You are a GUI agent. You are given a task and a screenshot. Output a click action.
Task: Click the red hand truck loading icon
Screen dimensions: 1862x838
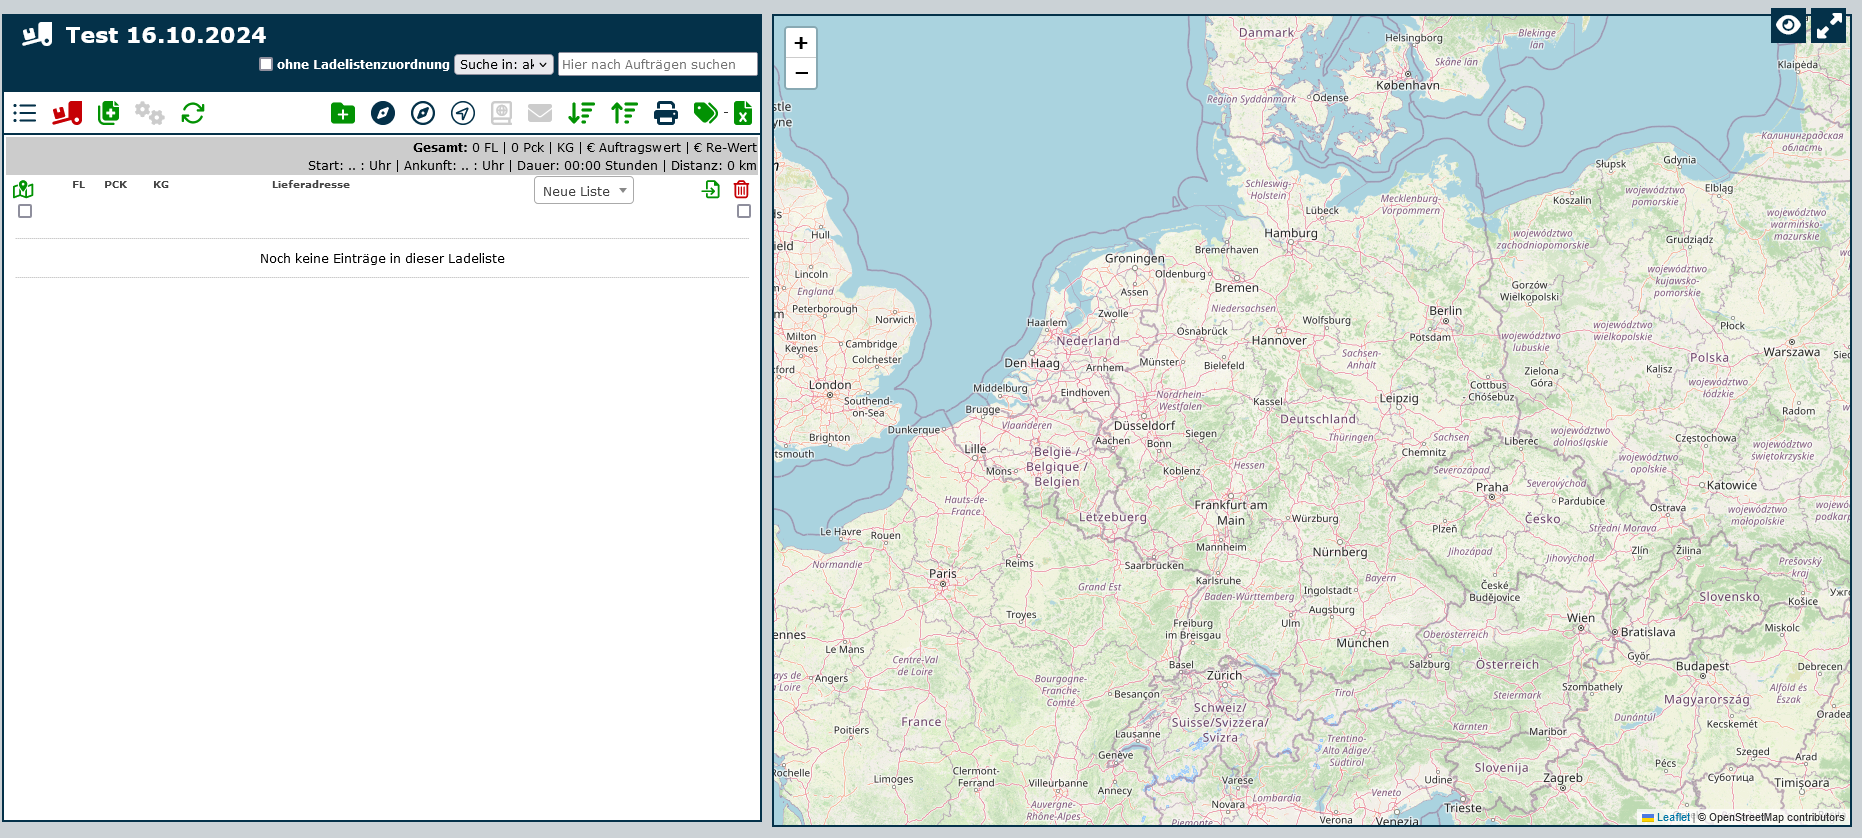coord(67,113)
